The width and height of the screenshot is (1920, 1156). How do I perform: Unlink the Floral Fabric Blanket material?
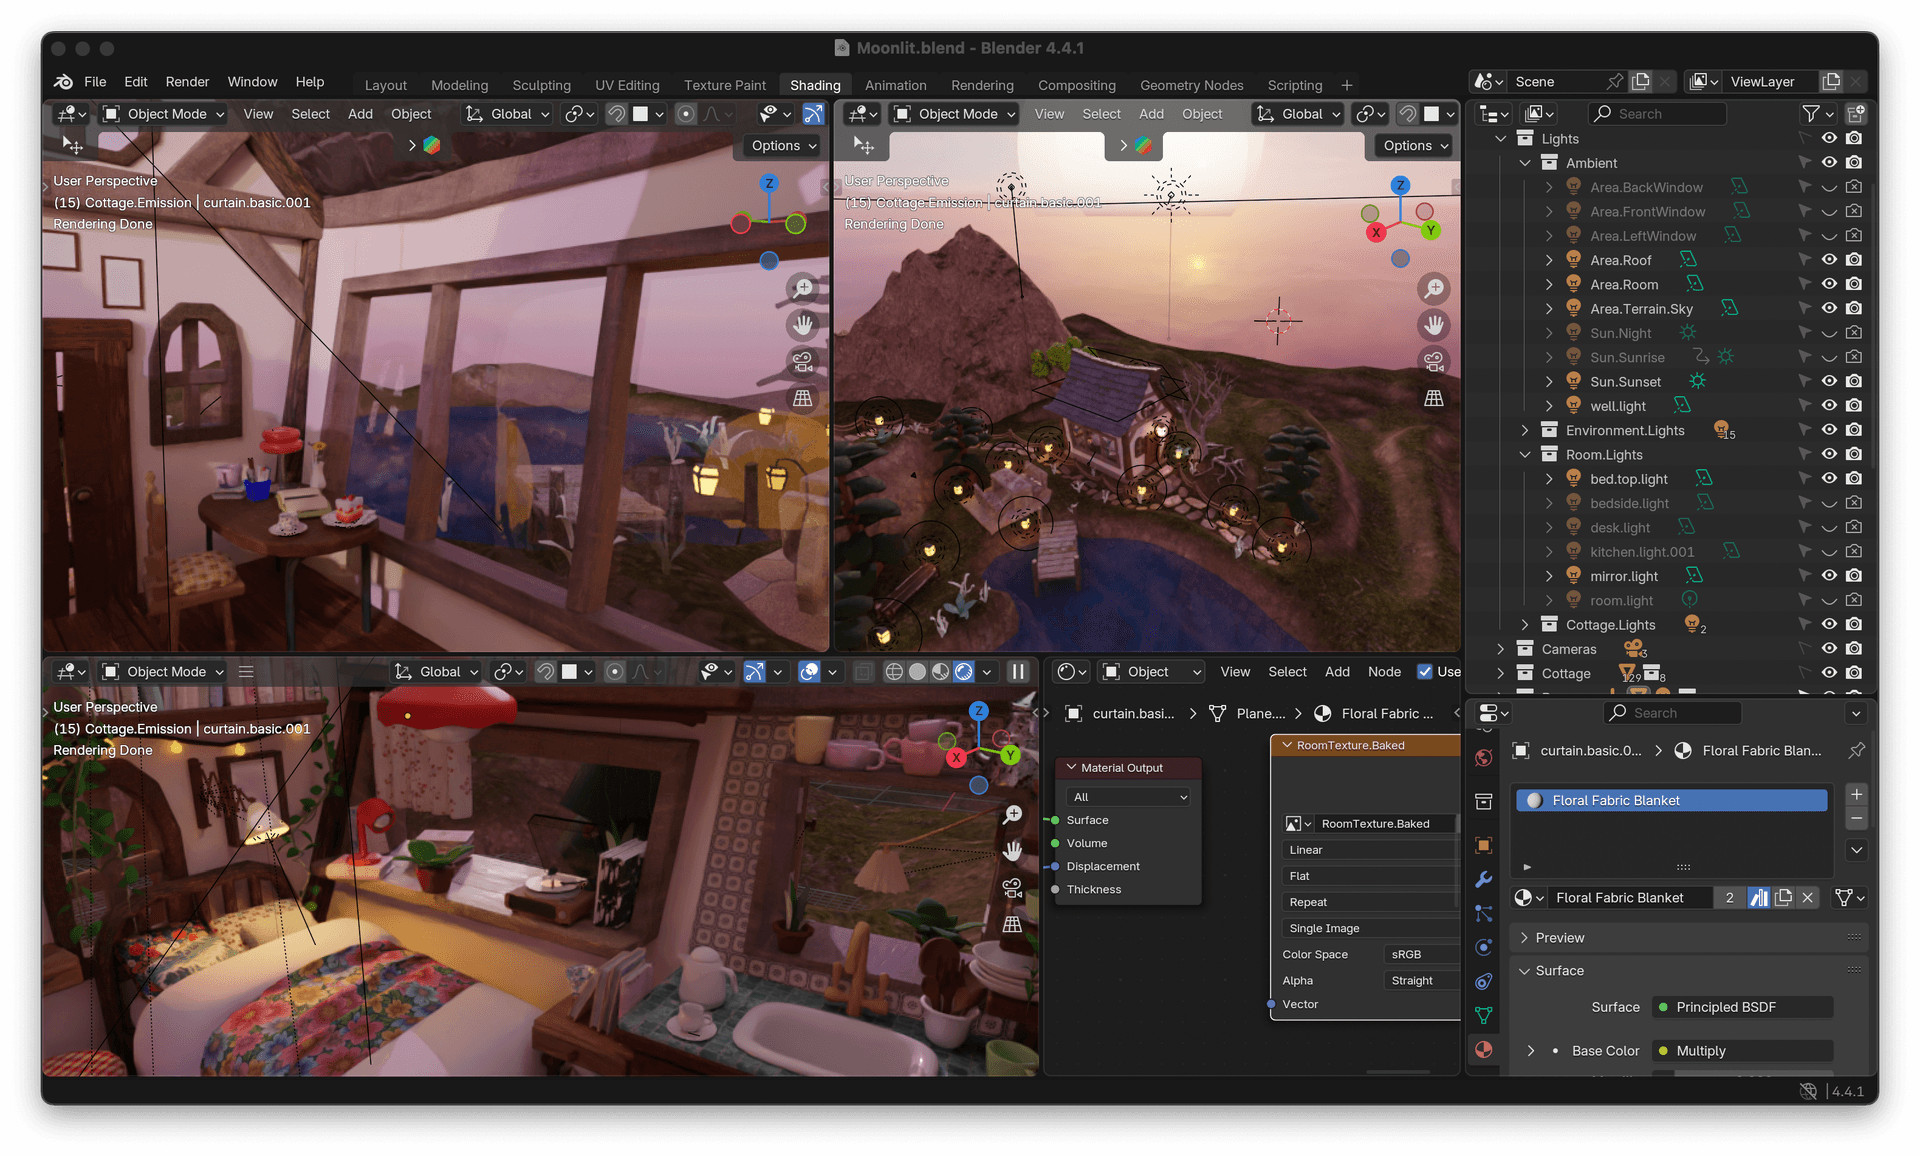pyautogui.click(x=1807, y=898)
